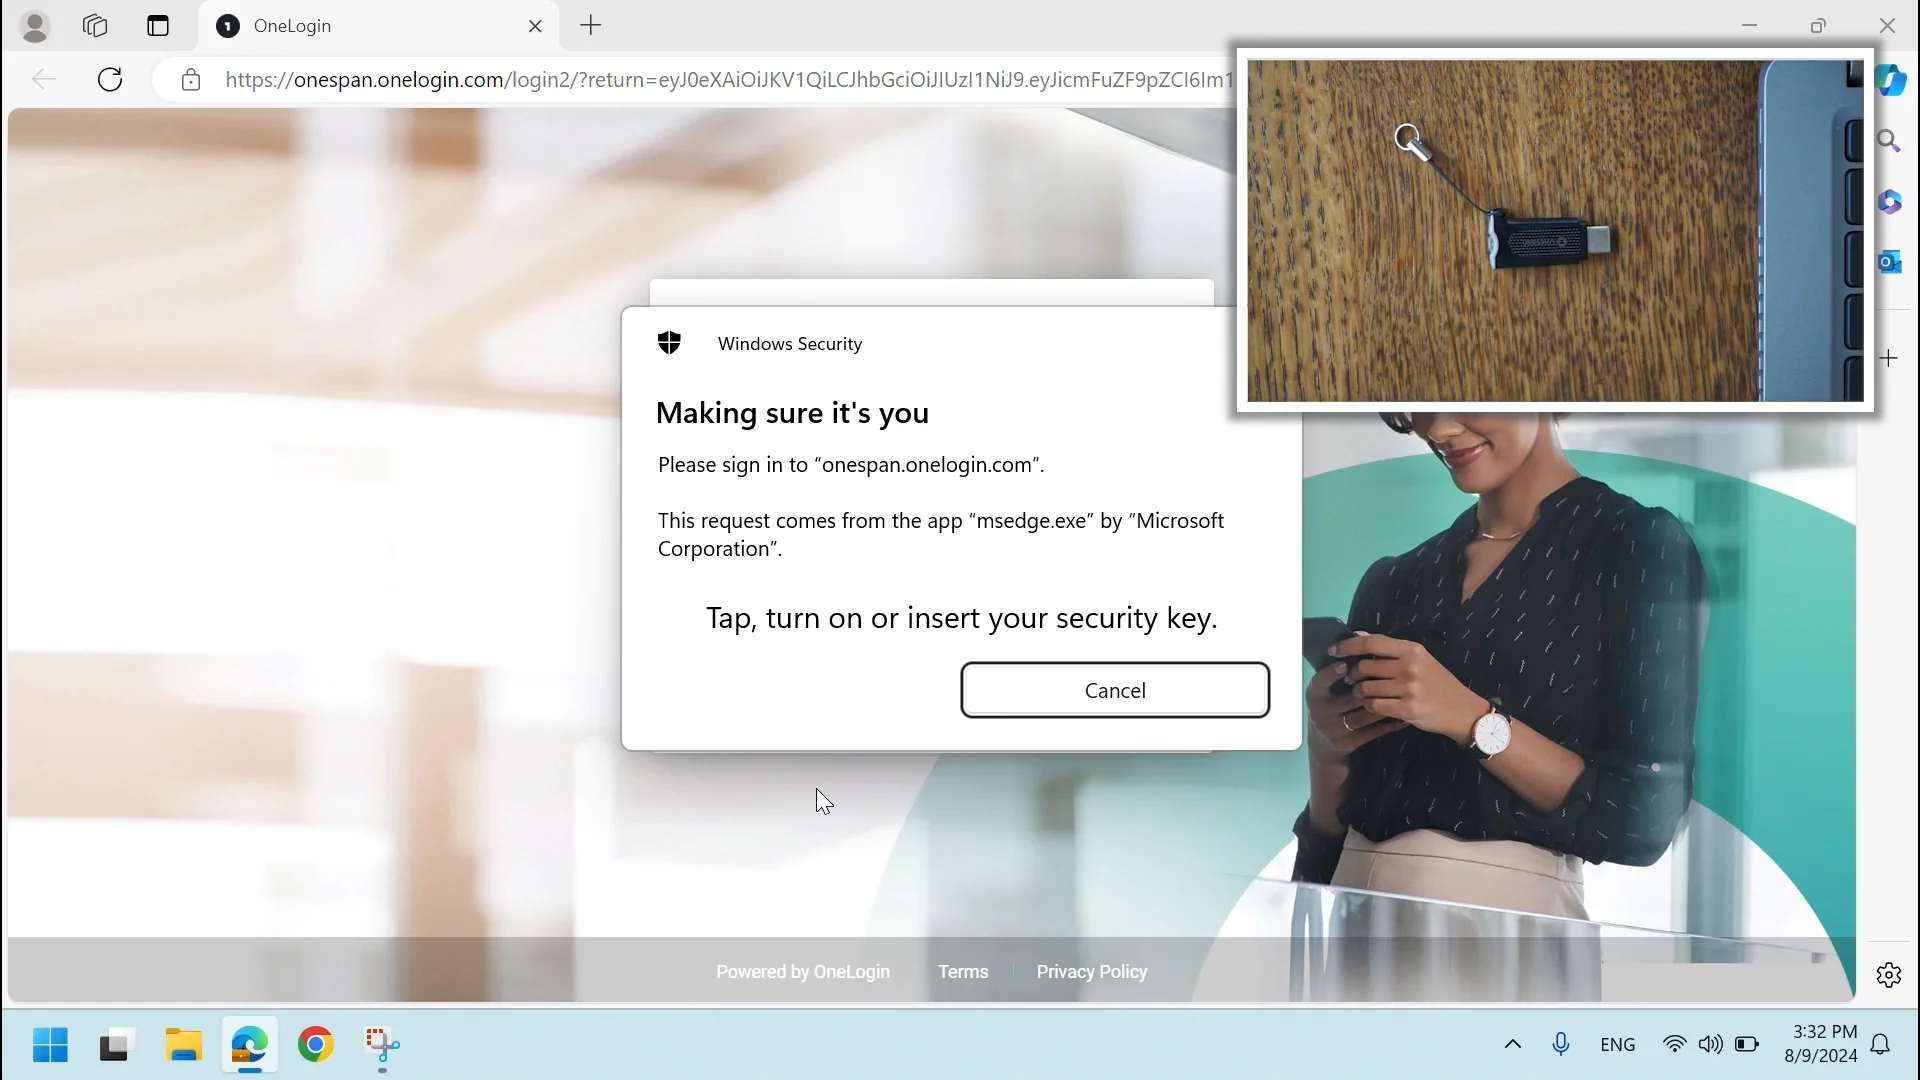Click the browser profile avatar icon
The width and height of the screenshot is (1920, 1080).
[35, 27]
